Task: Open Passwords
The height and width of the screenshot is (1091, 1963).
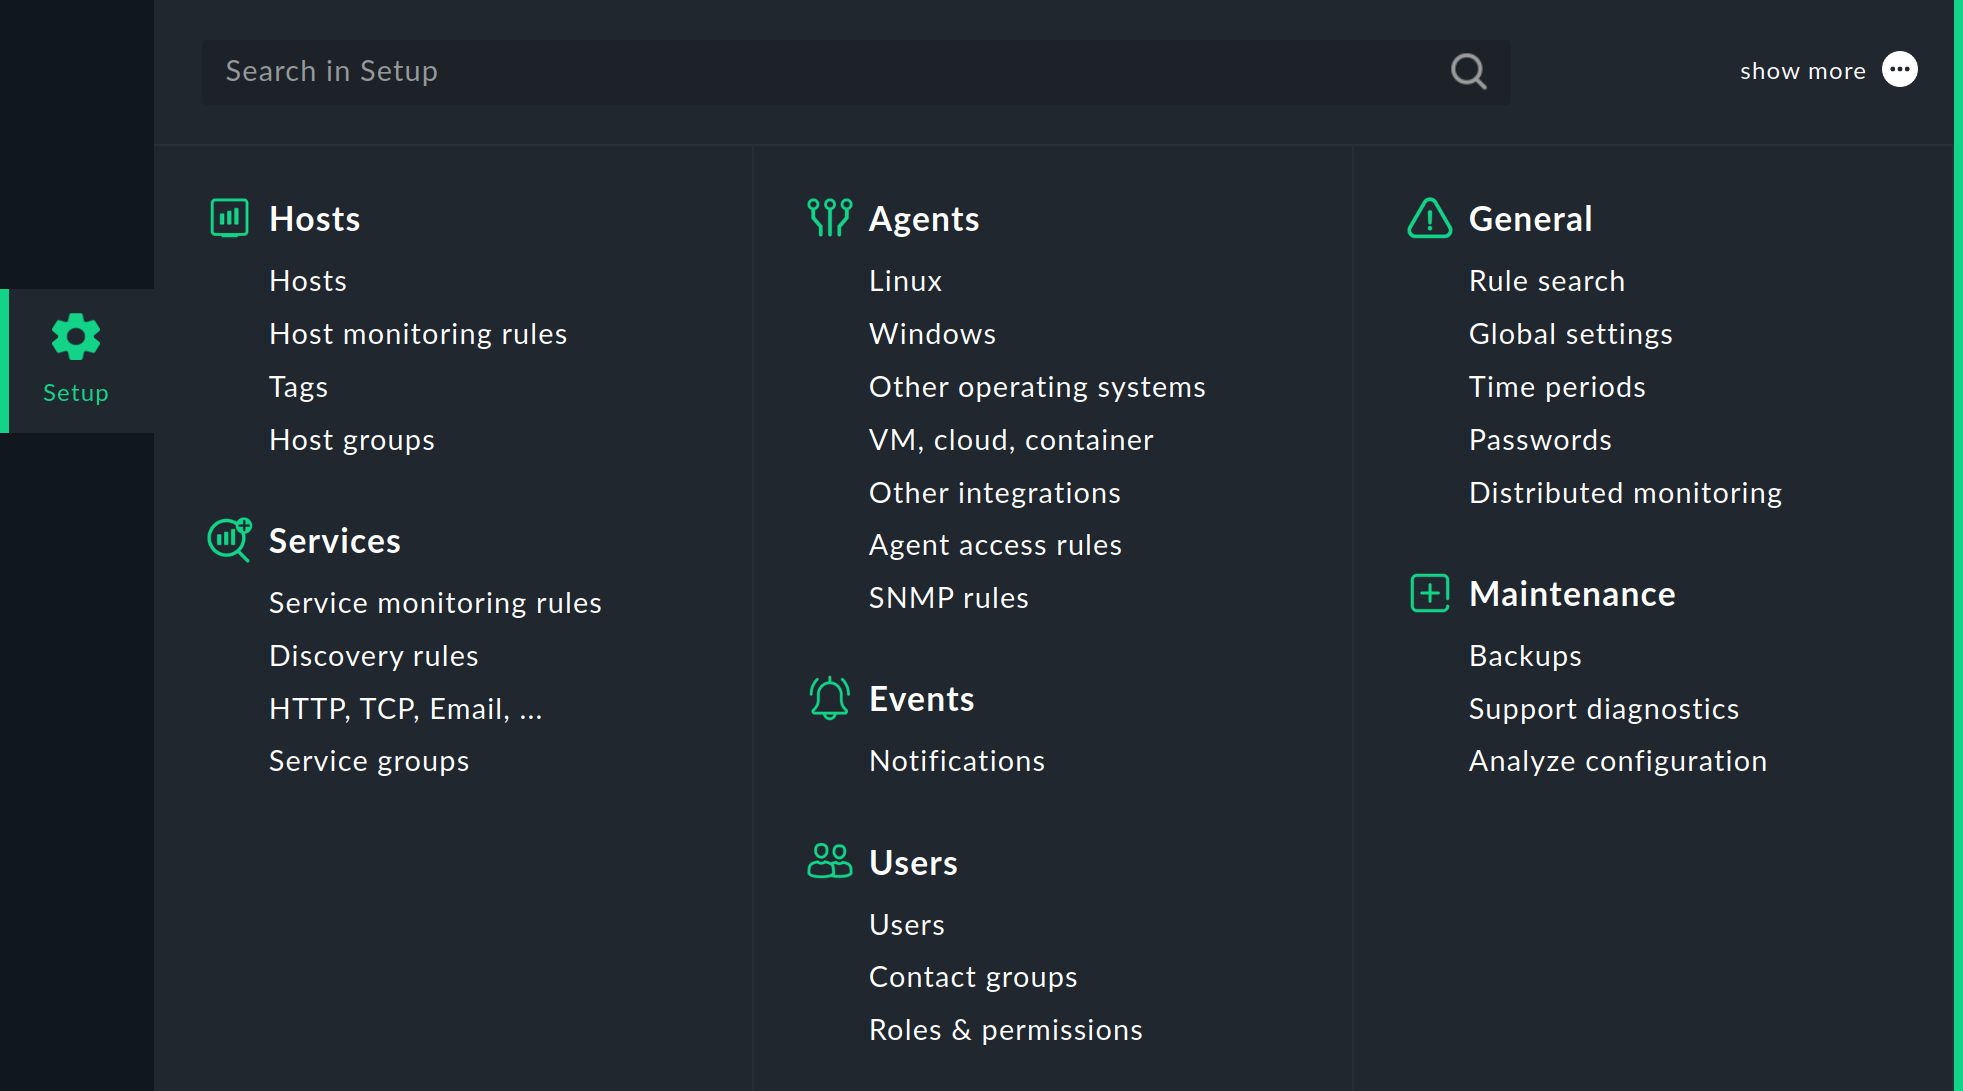Action: click(x=1540, y=440)
